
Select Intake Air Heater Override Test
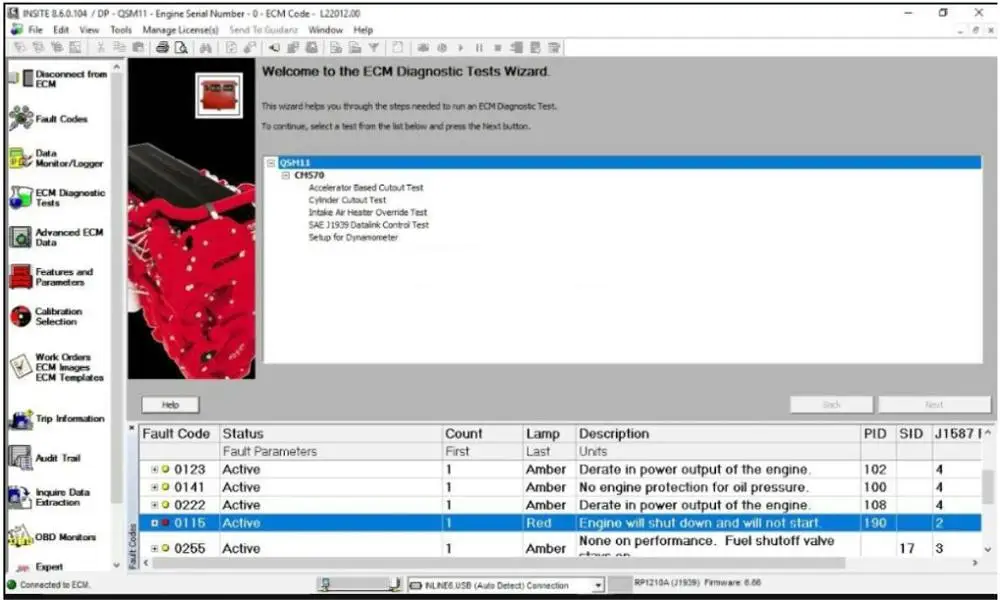367,212
